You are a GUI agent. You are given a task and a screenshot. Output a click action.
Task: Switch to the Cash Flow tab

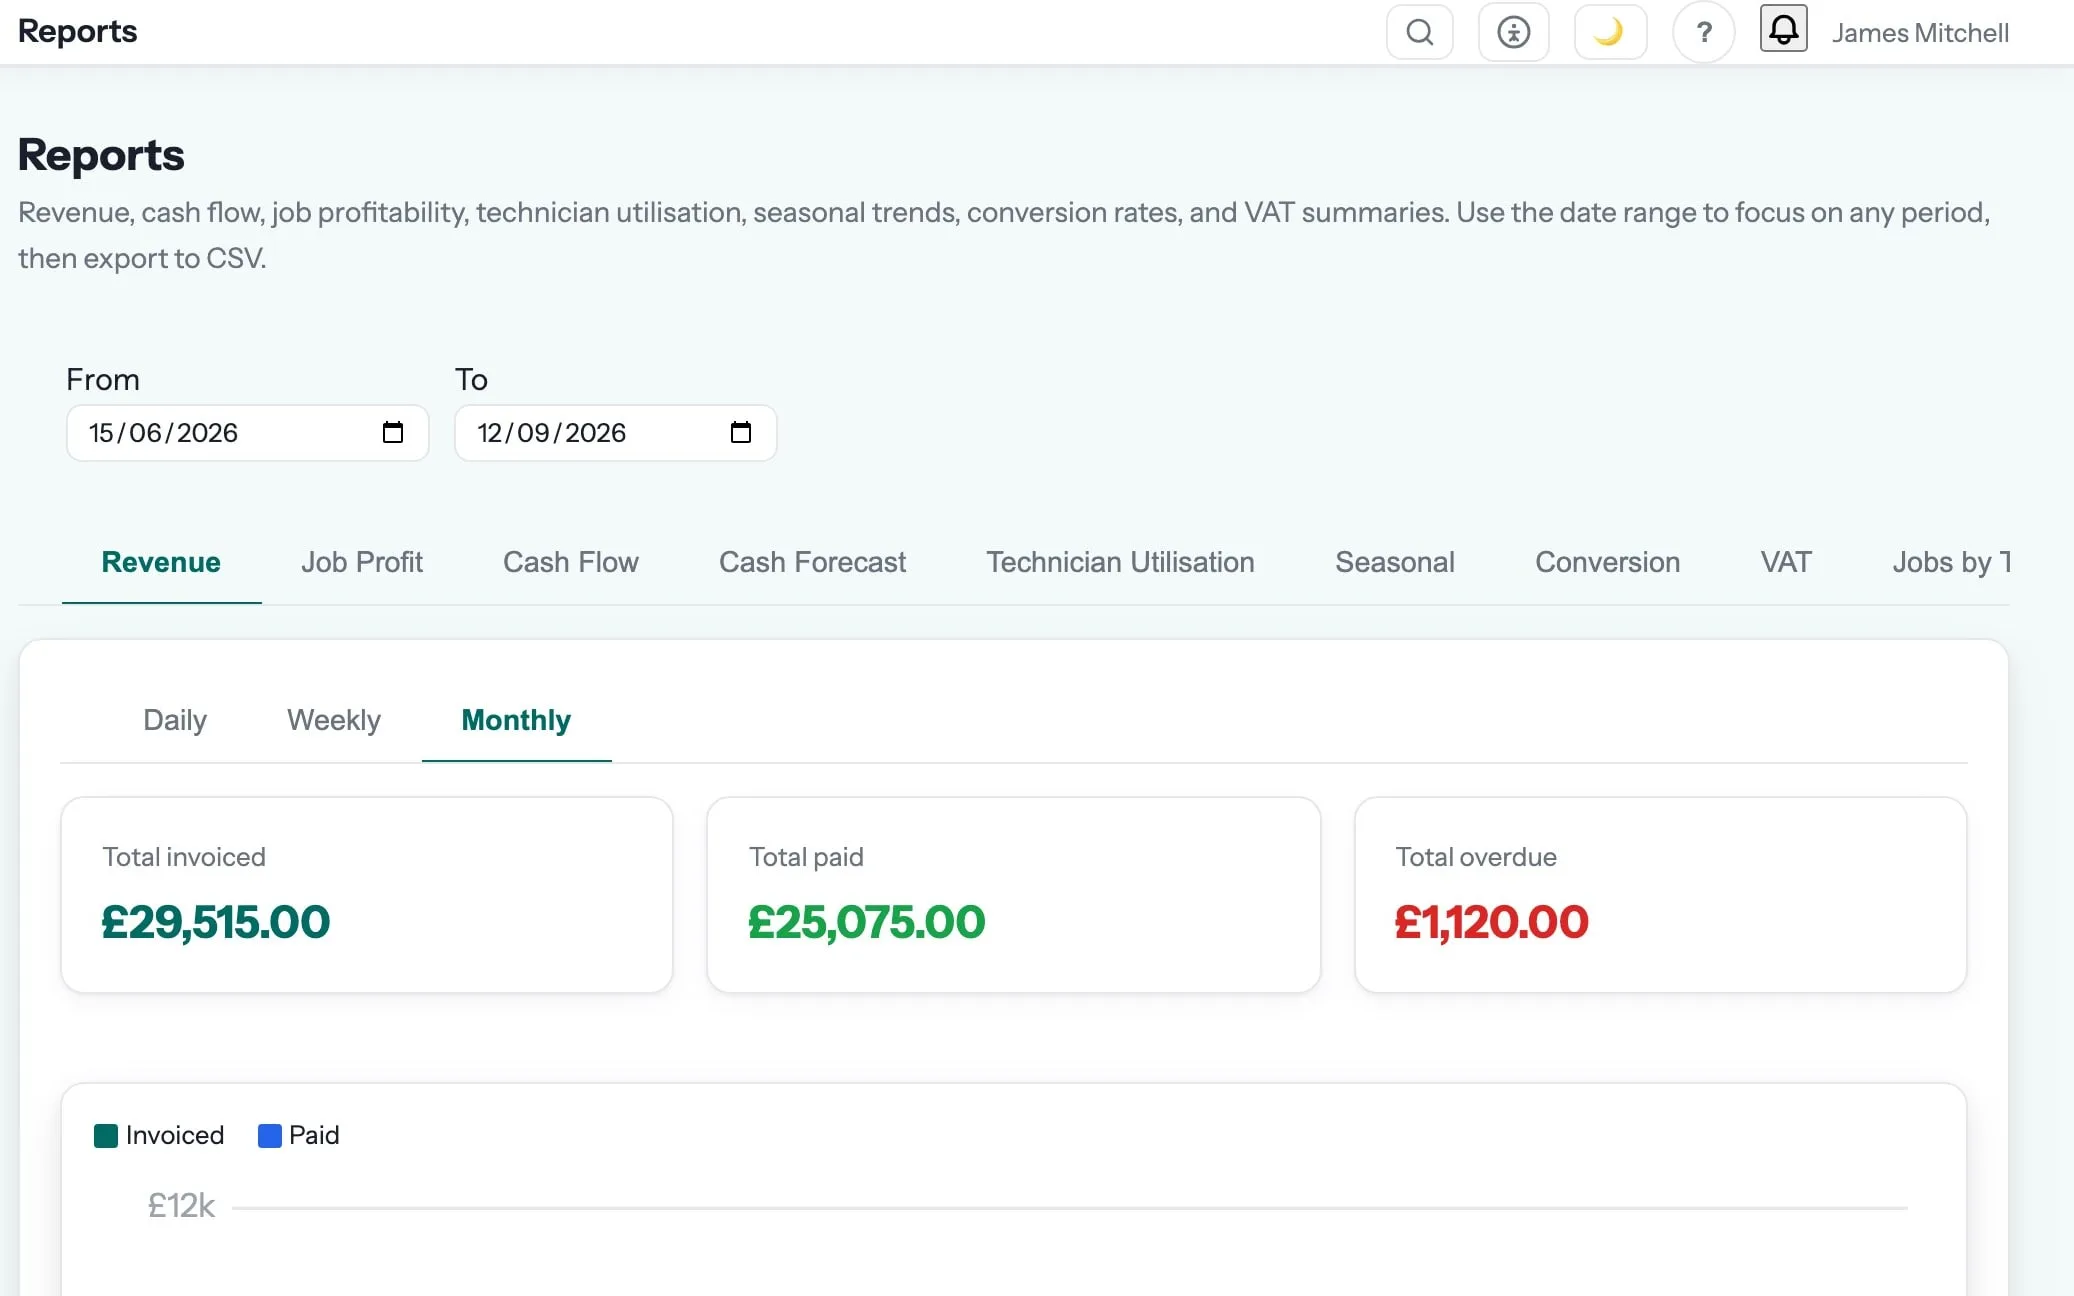pyautogui.click(x=570, y=562)
